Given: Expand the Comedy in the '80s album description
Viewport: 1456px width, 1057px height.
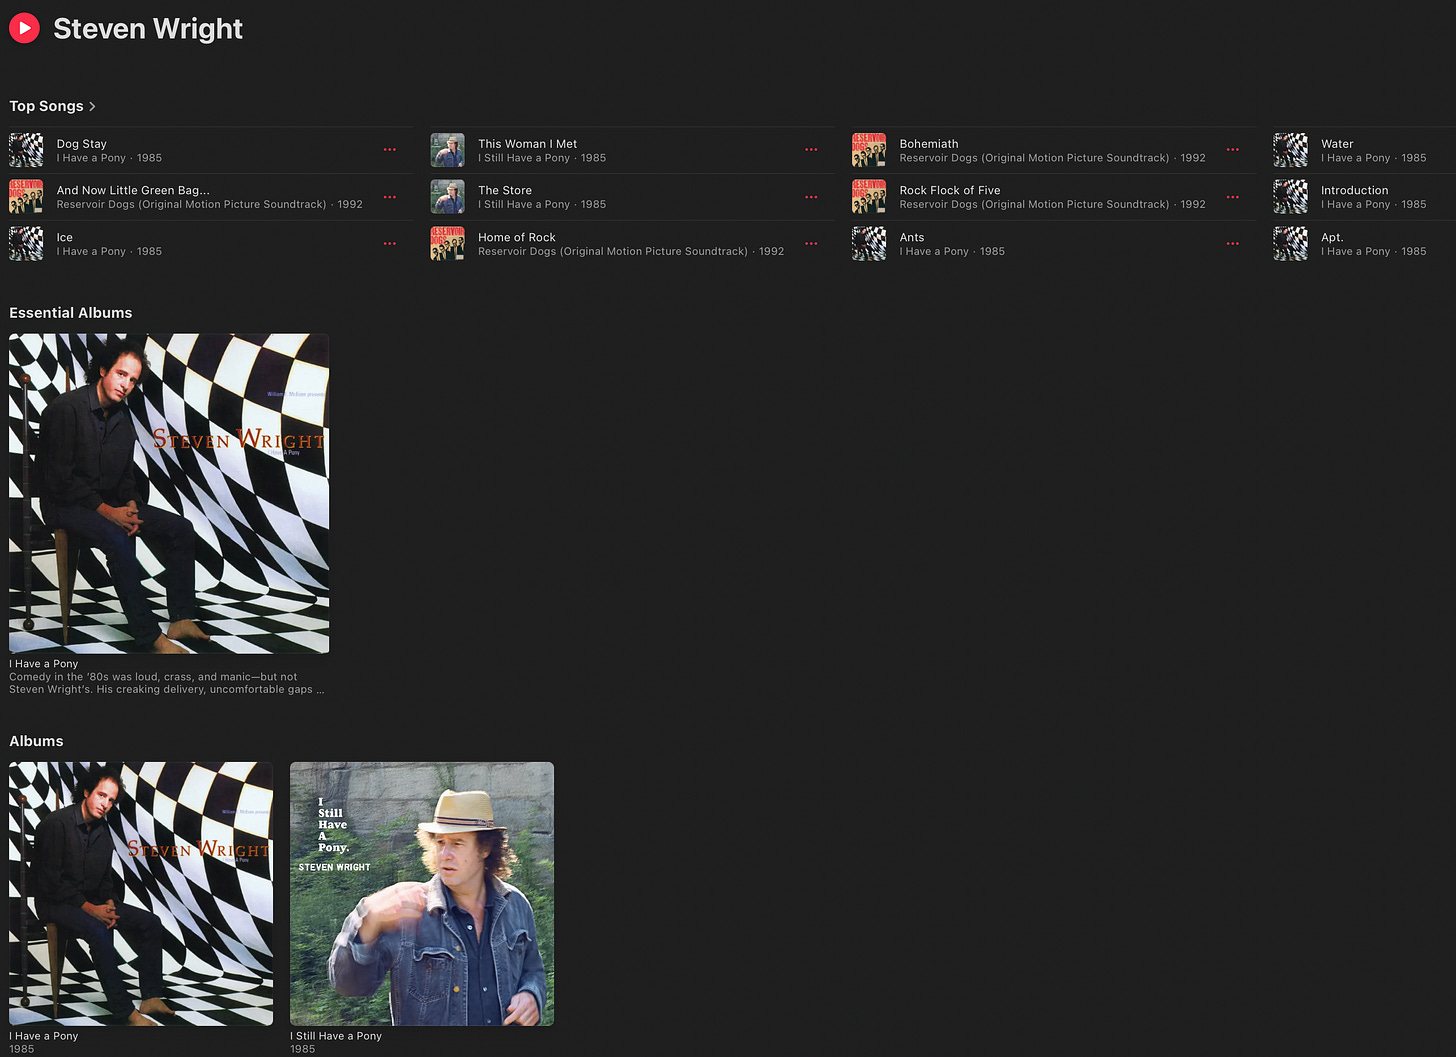Looking at the screenshot, I should point(166,683).
